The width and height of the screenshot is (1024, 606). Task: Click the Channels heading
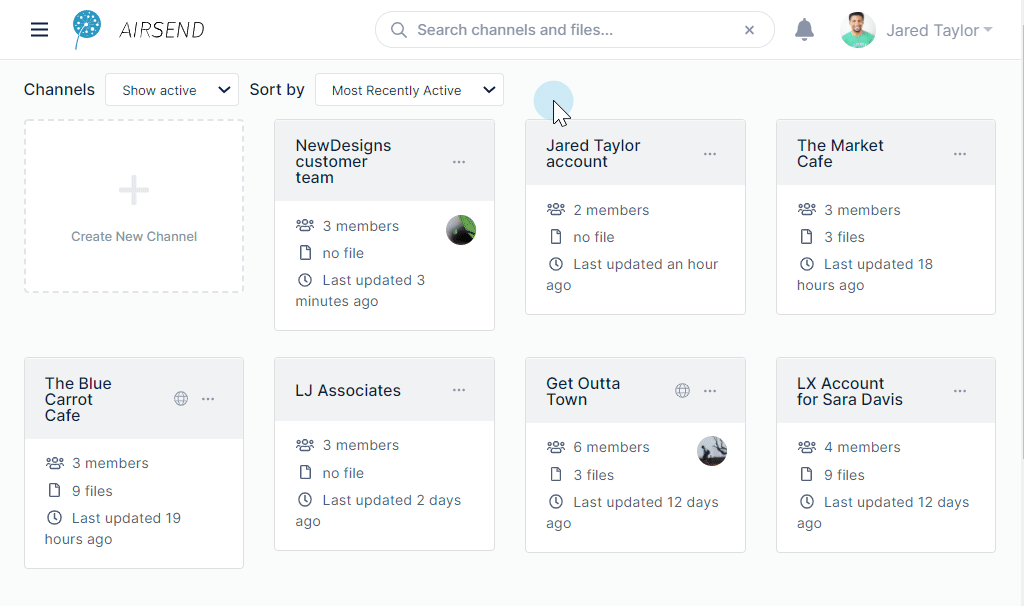[x=59, y=89]
